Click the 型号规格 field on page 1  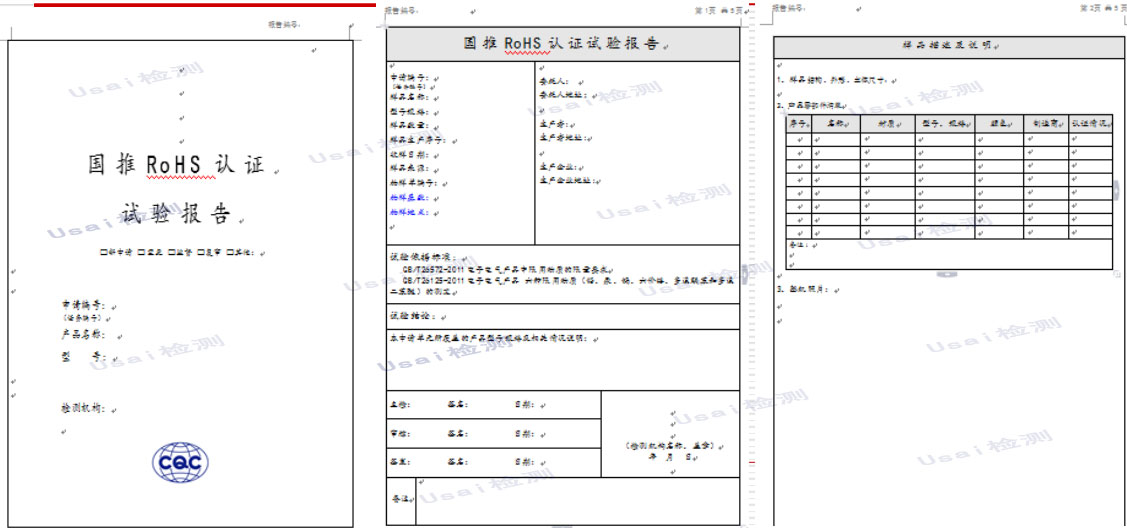[x=410, y=112]
